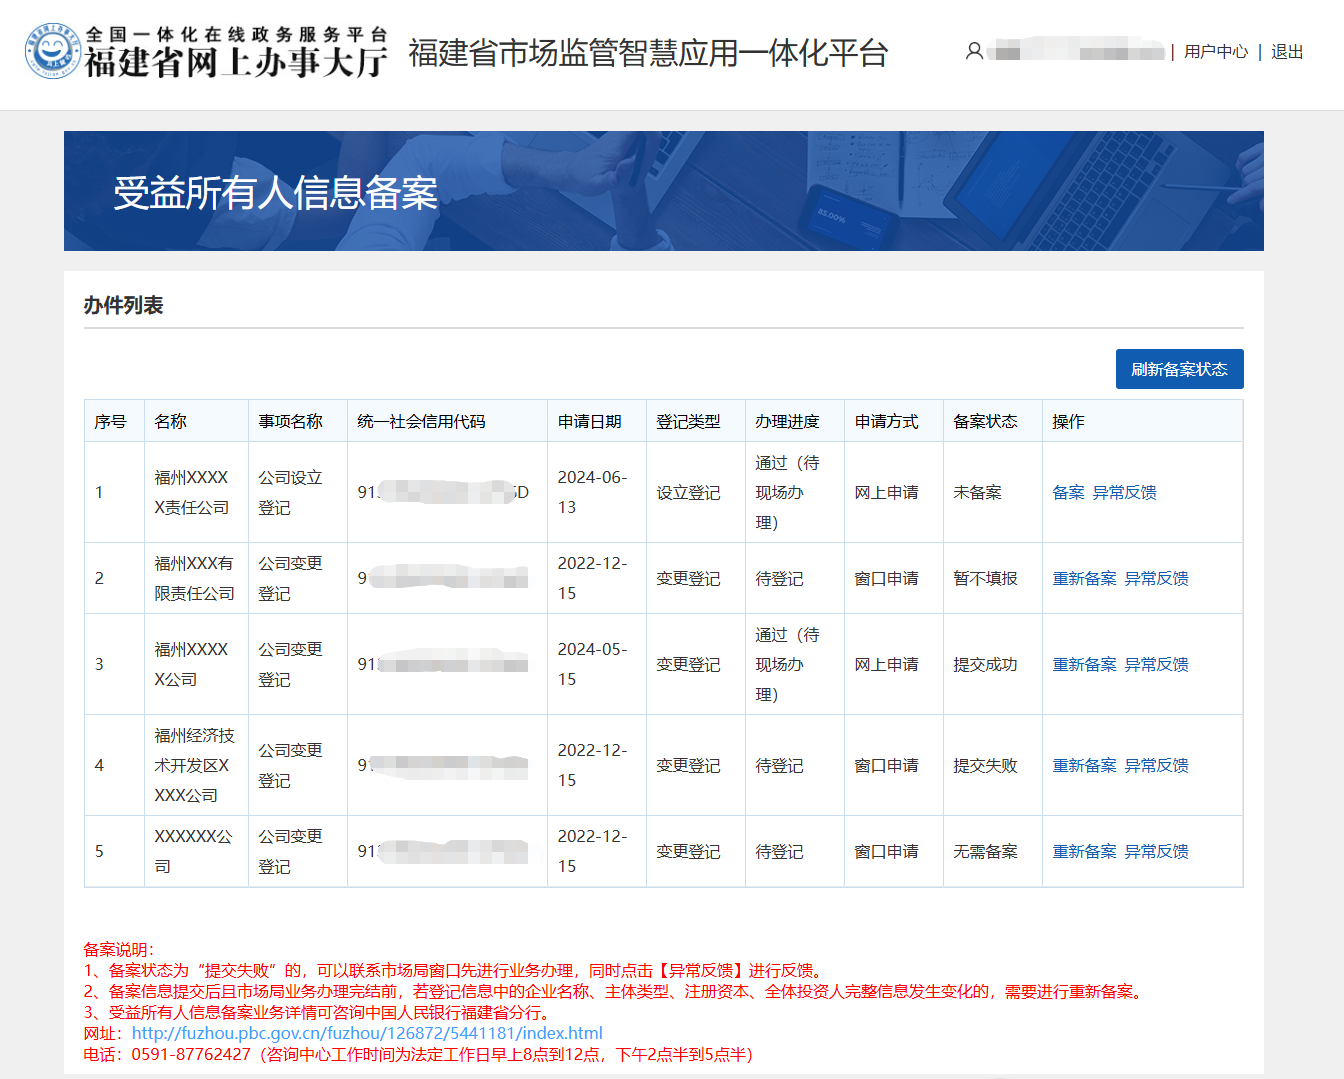Click the 申请日期 column header
The image size is (1344, 1079).
point(589,421)
